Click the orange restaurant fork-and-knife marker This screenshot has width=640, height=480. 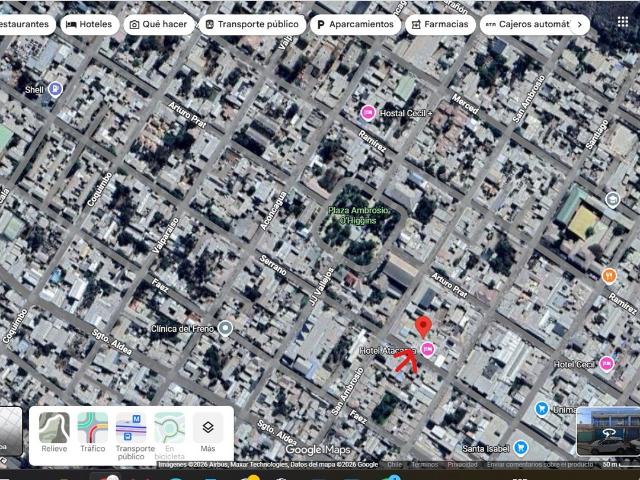coord(609,276)
